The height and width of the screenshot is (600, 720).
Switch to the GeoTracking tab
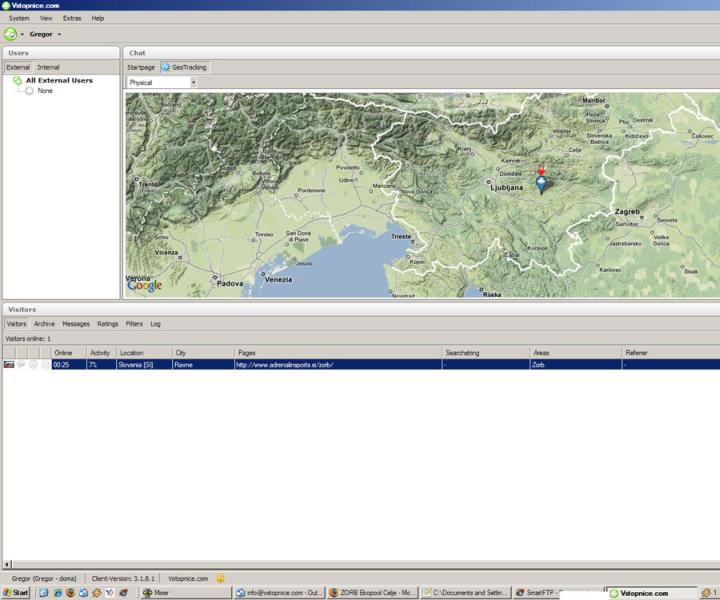coord(184,67)
